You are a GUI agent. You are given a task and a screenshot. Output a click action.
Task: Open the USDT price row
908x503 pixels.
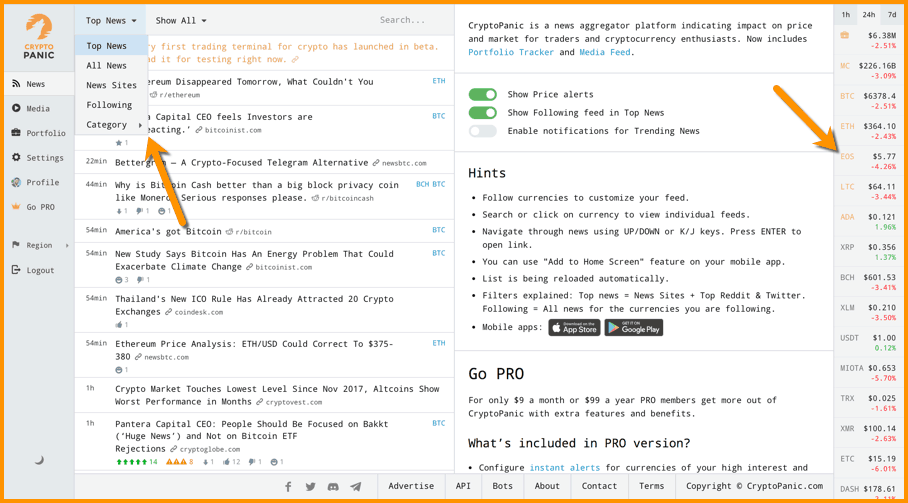pyautogui.click(x=869, y=342)
